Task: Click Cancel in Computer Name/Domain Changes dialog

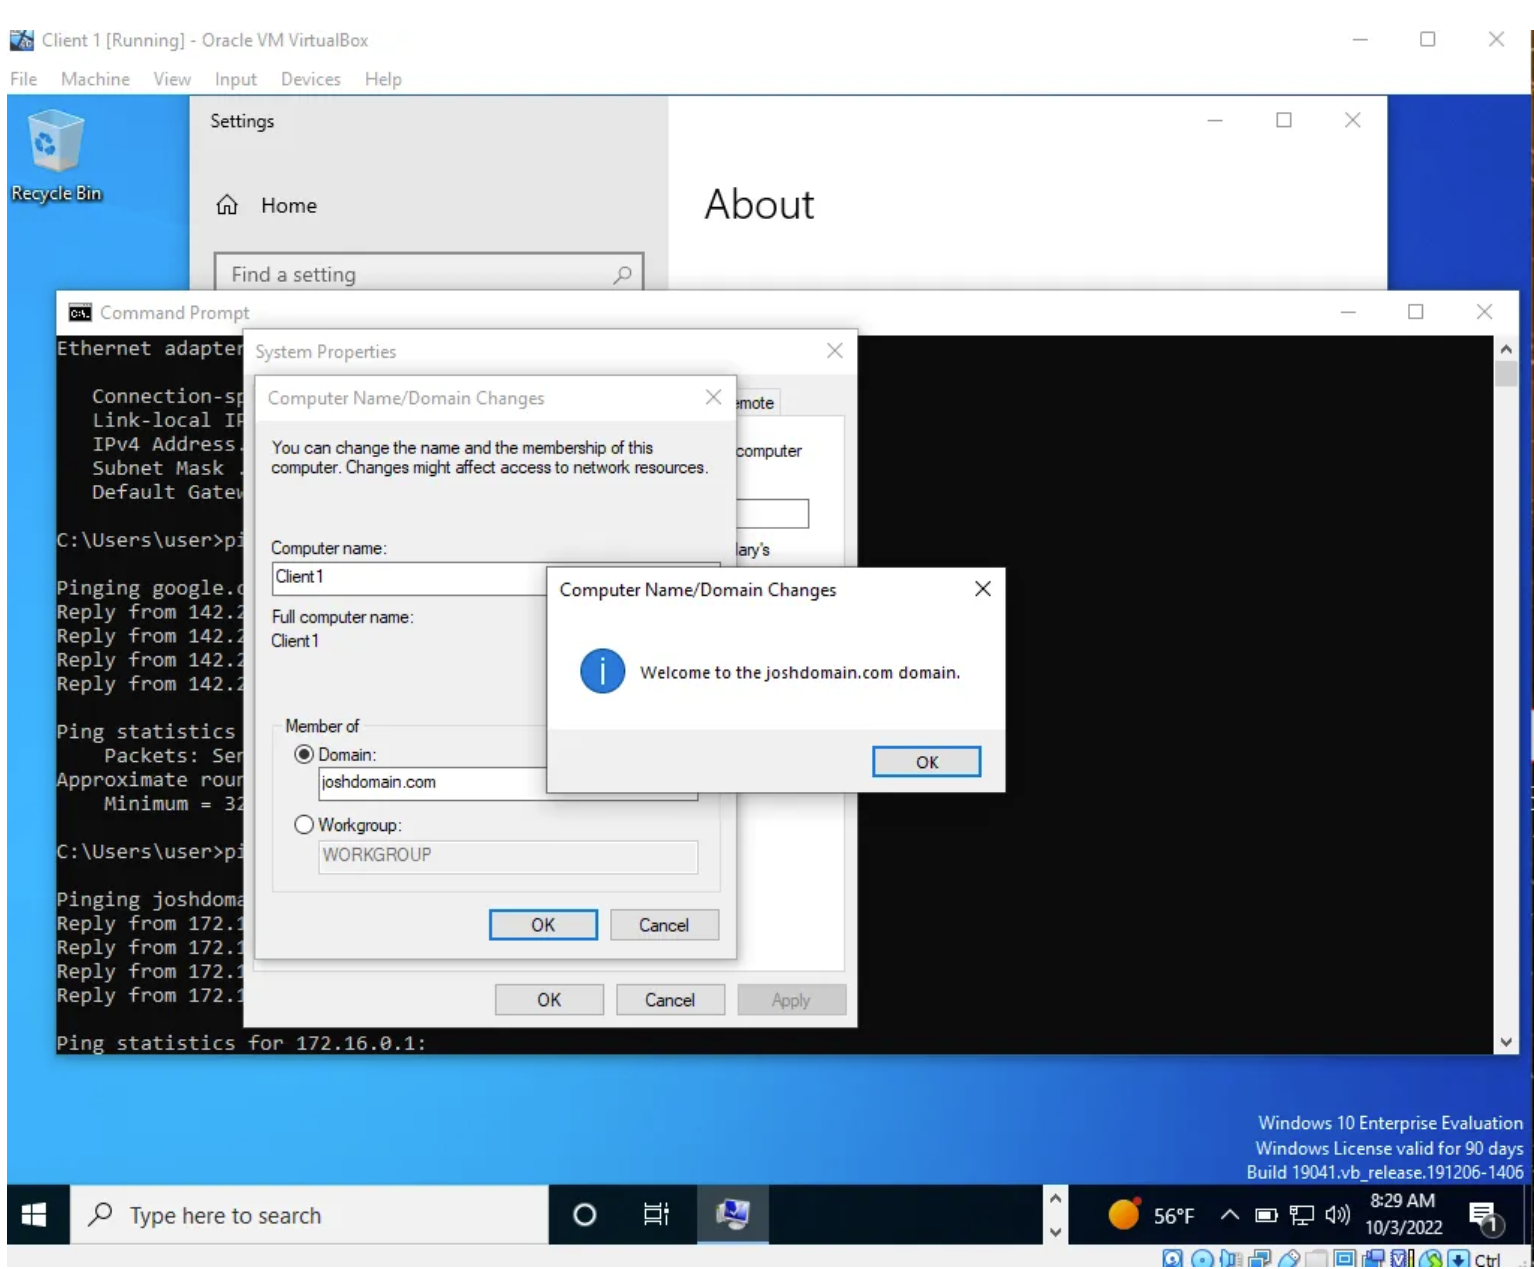Action: click(664, 925)
